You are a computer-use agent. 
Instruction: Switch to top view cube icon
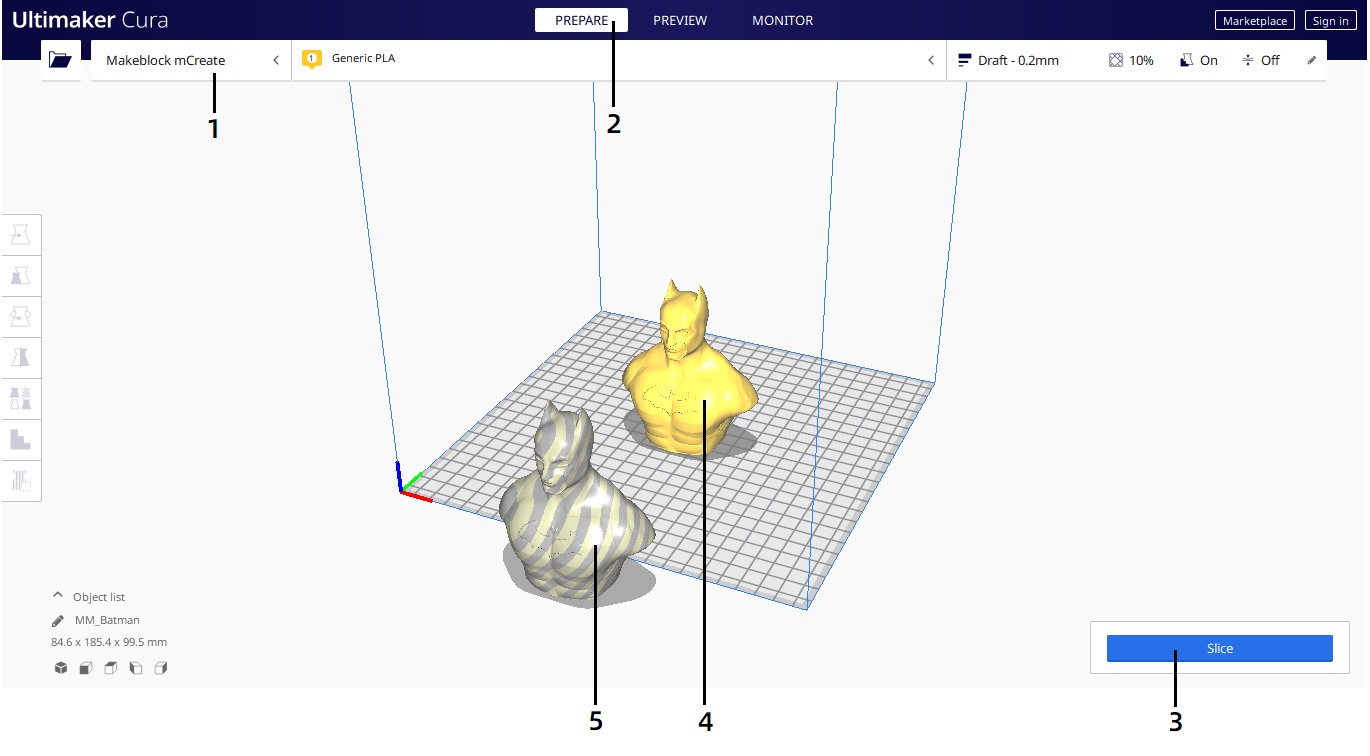coord(111,668)
